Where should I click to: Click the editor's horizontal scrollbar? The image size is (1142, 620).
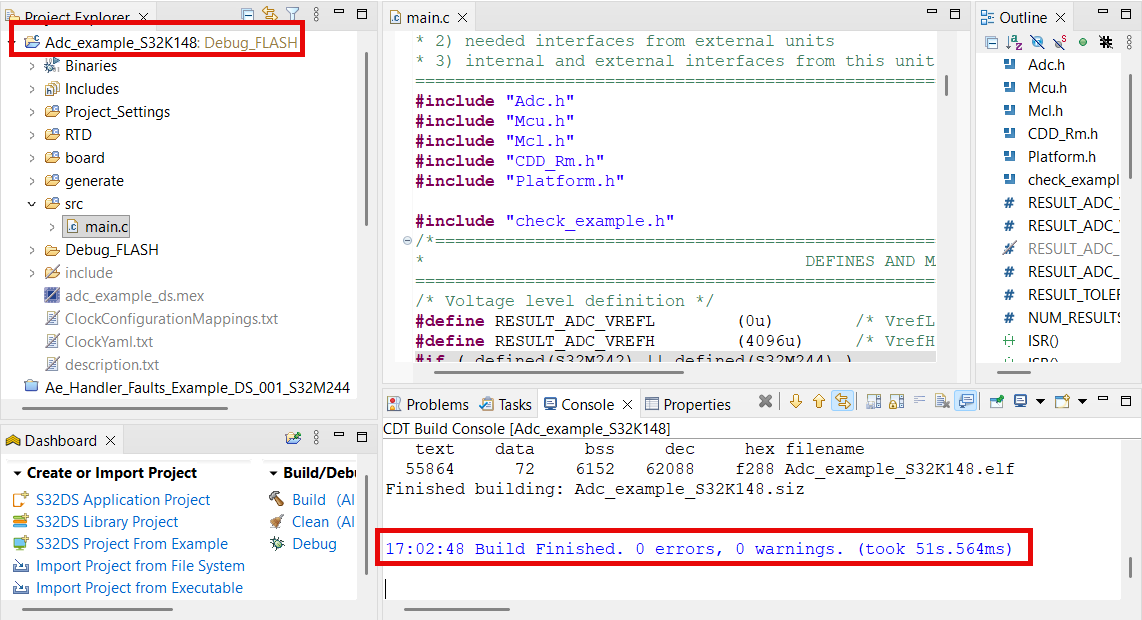pos(559,372)
